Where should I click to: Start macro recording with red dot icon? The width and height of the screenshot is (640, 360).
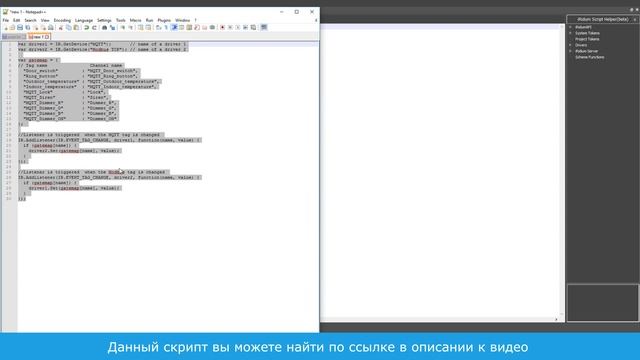(222, 27)
